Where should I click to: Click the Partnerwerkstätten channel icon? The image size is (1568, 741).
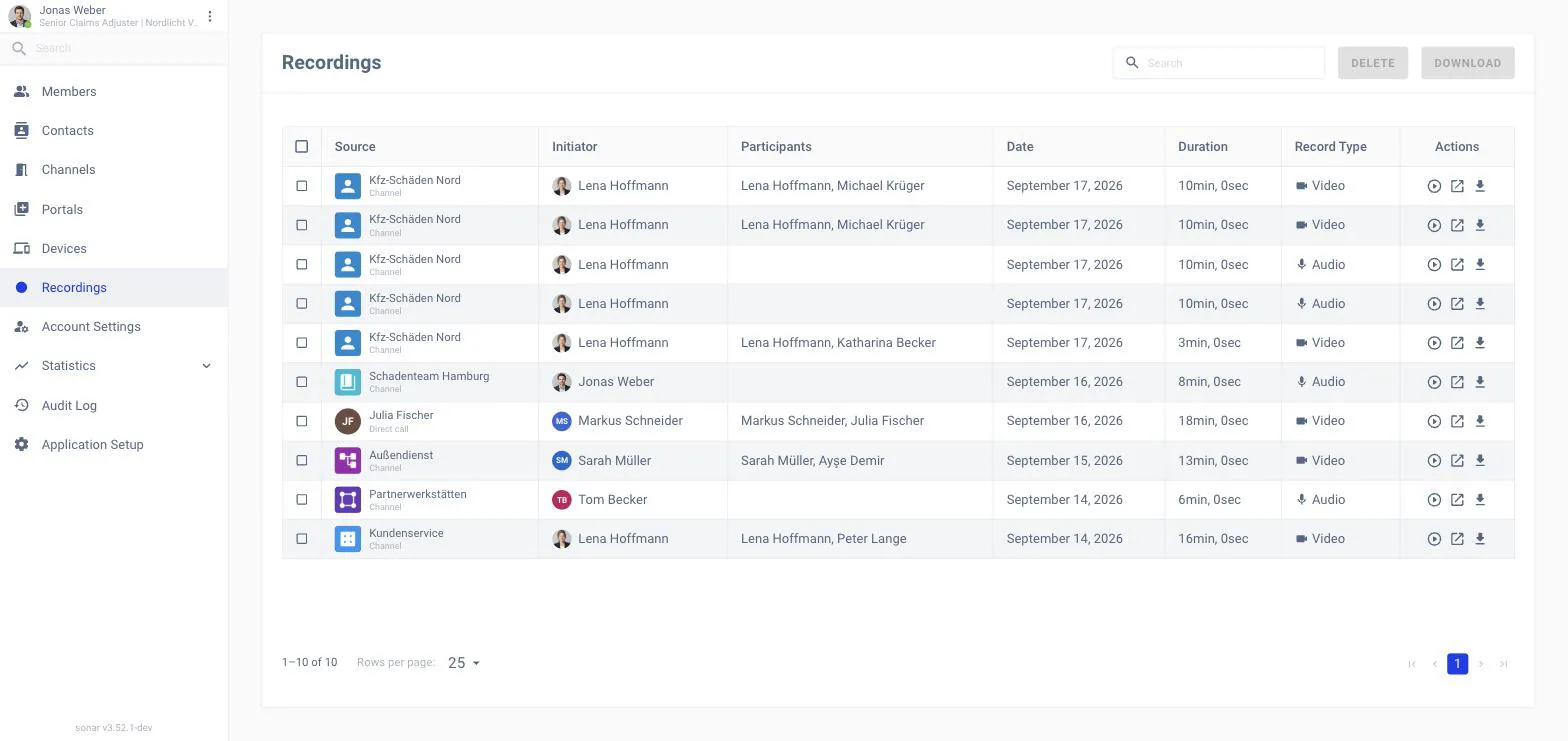click(347, 500)
